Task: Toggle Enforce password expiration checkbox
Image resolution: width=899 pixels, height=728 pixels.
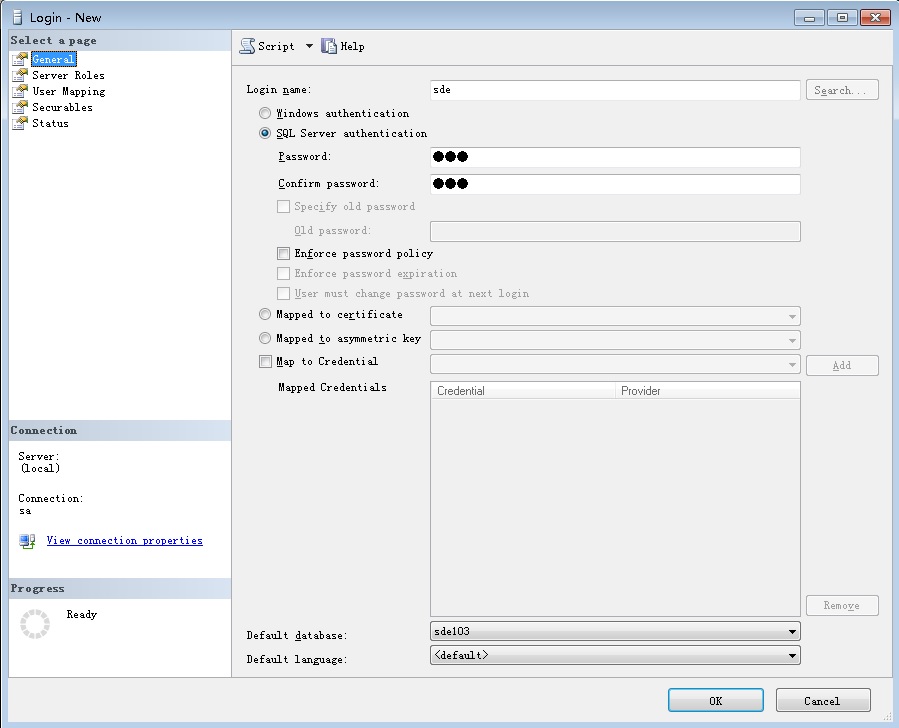Action: coord(283,273)
